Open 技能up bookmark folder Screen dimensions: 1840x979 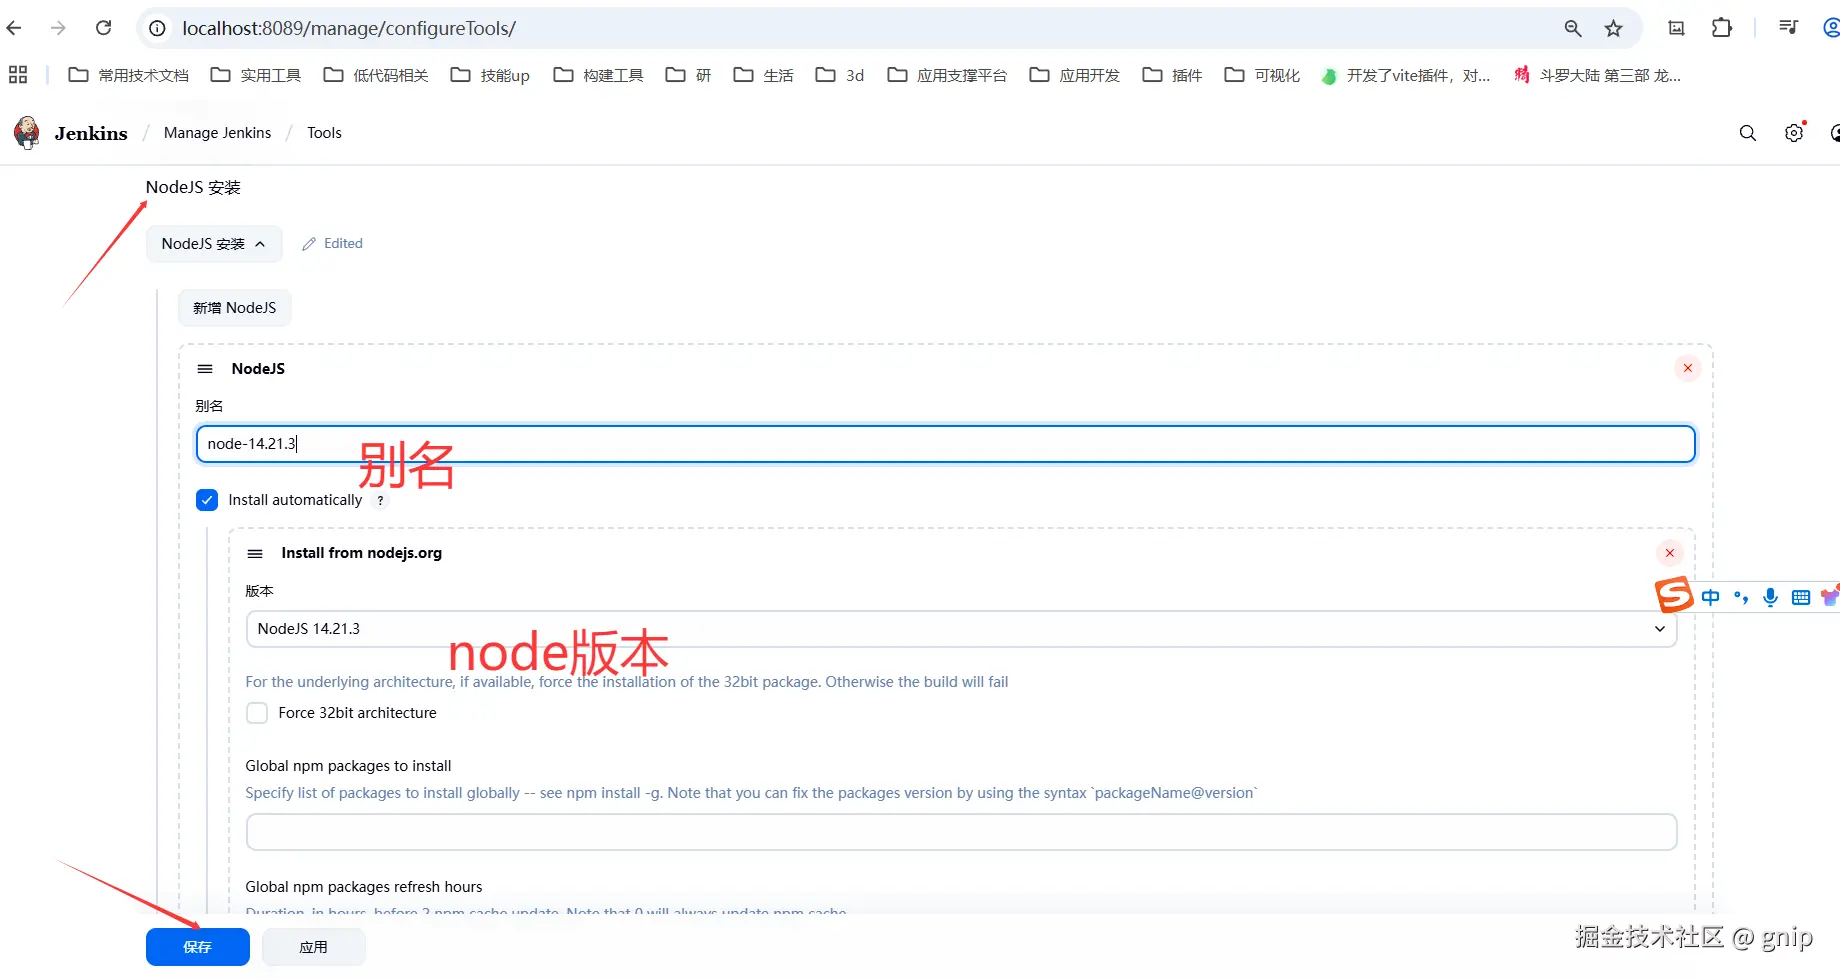(490, 75)
